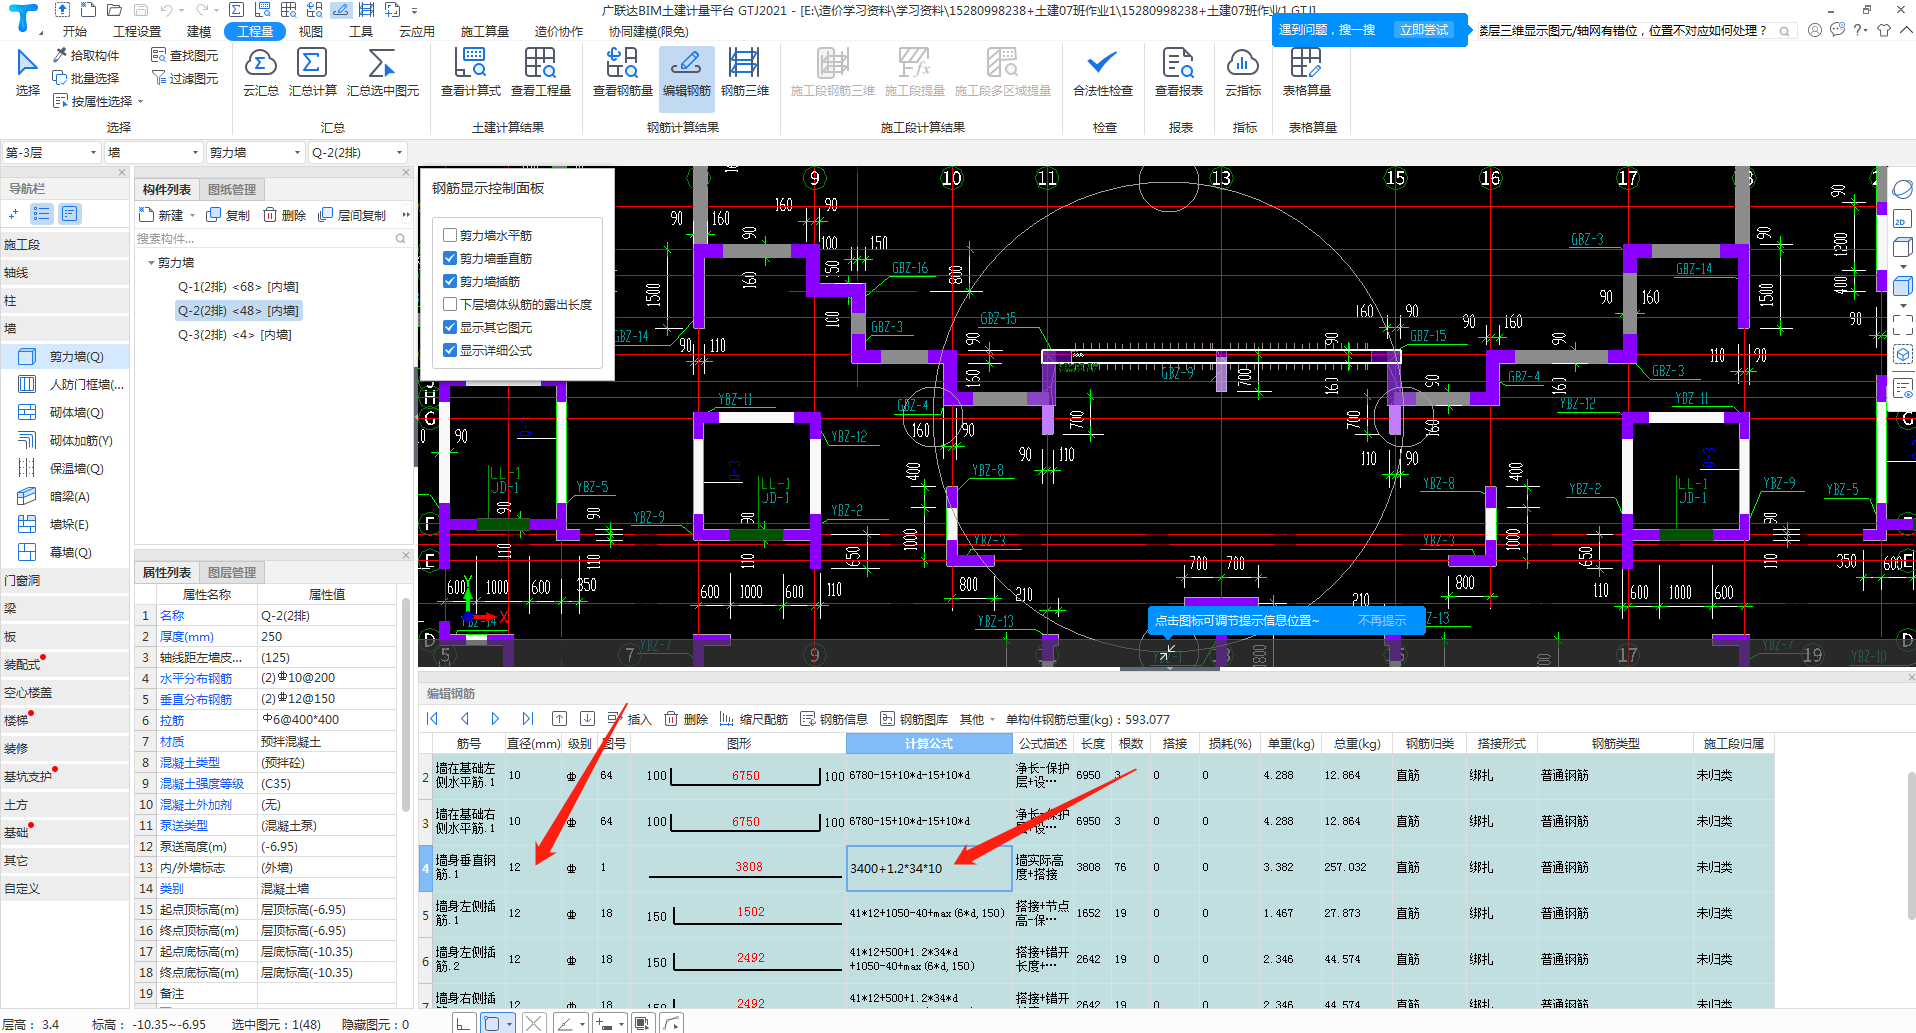Click 批量选择 tool

click(86, 78)
